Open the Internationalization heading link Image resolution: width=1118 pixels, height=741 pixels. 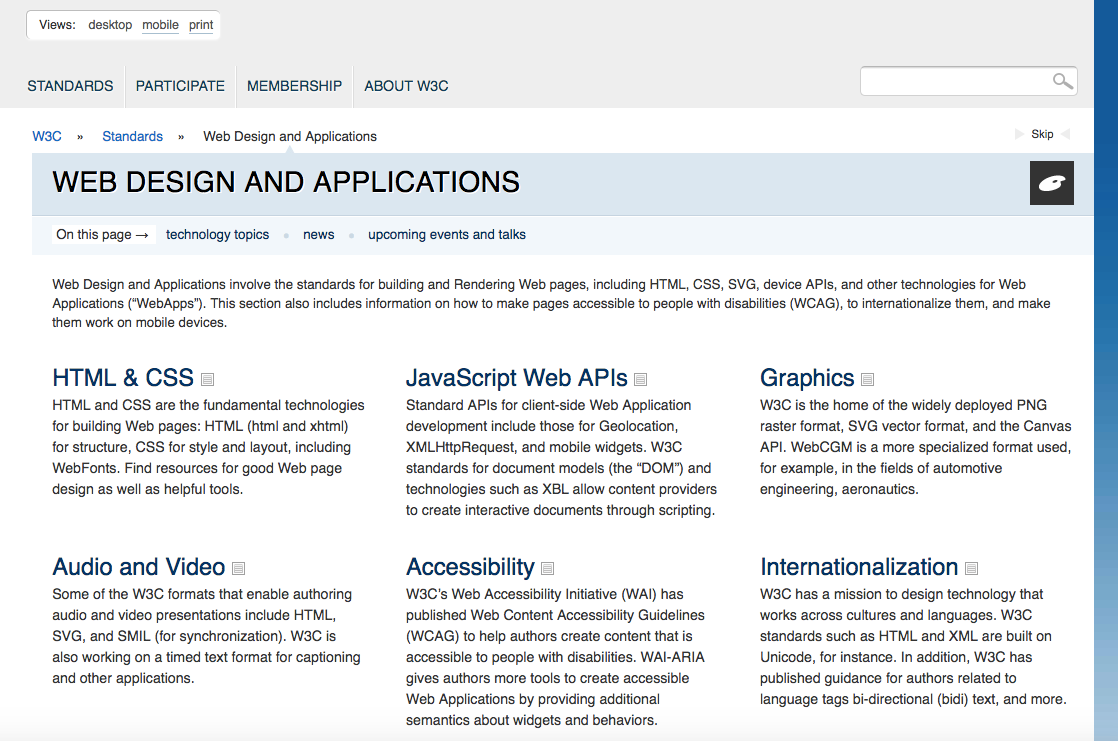(859, 567)
